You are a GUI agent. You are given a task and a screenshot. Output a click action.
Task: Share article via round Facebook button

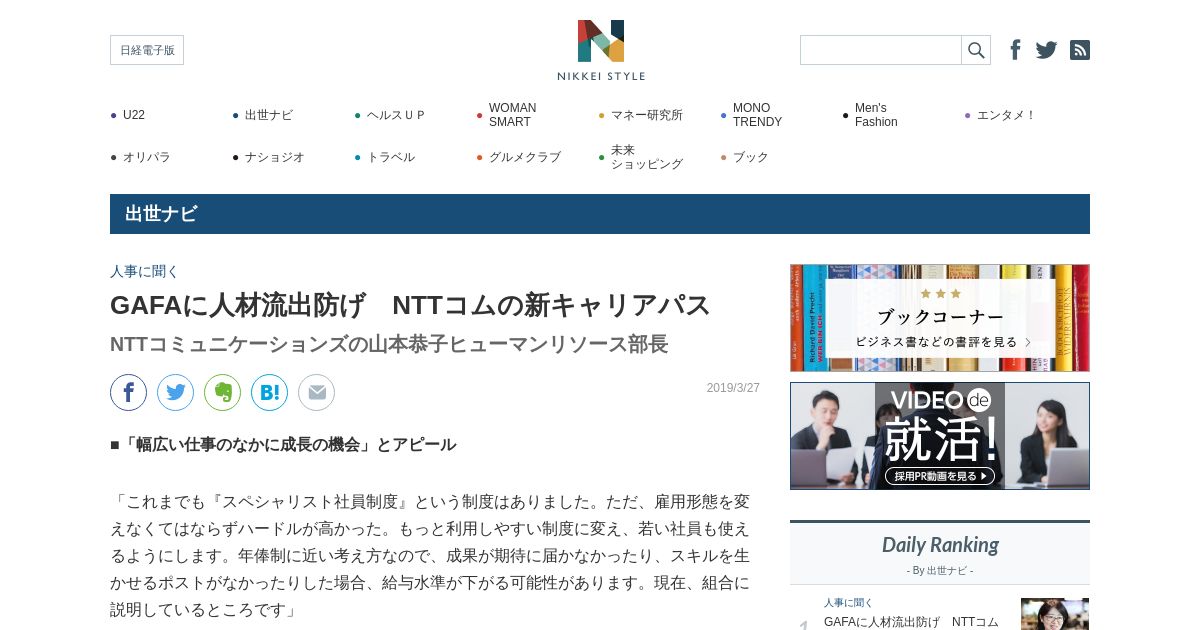click(129, 392)
